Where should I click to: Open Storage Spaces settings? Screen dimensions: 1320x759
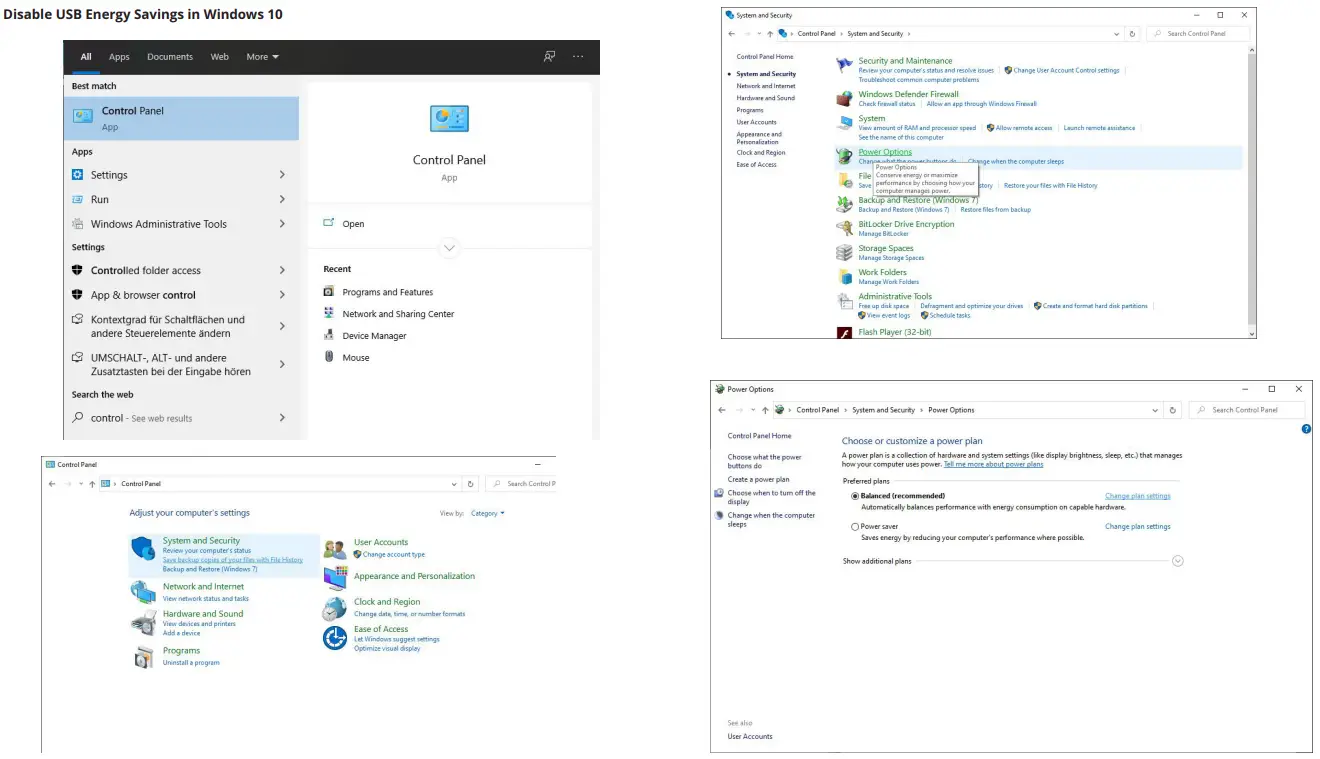click(x=885, y=248)
